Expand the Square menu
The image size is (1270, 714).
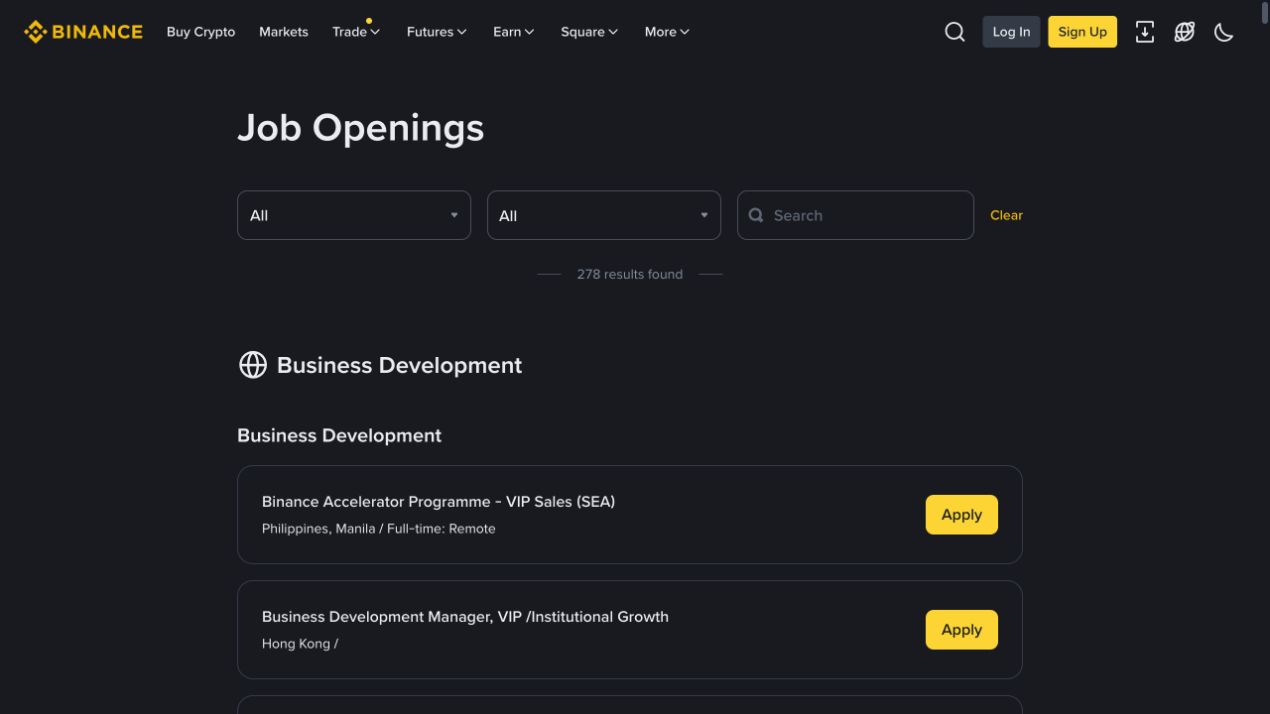pyautogui.click(x=590, y=32)
